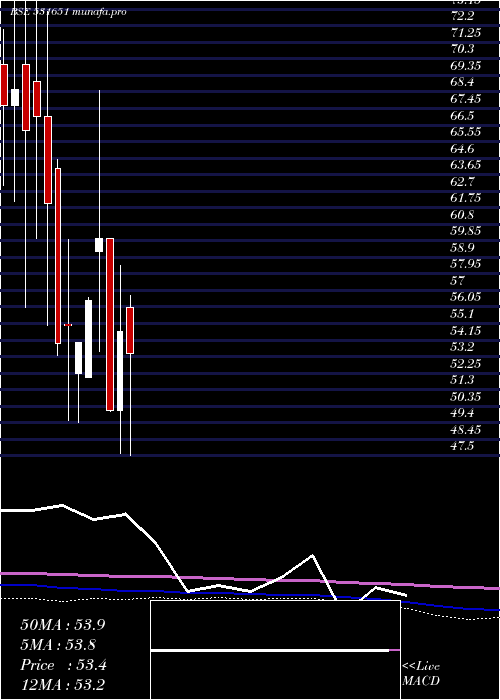
Task: Click the 50MA : 53.9 readout
Action: (x=63, y=625)
